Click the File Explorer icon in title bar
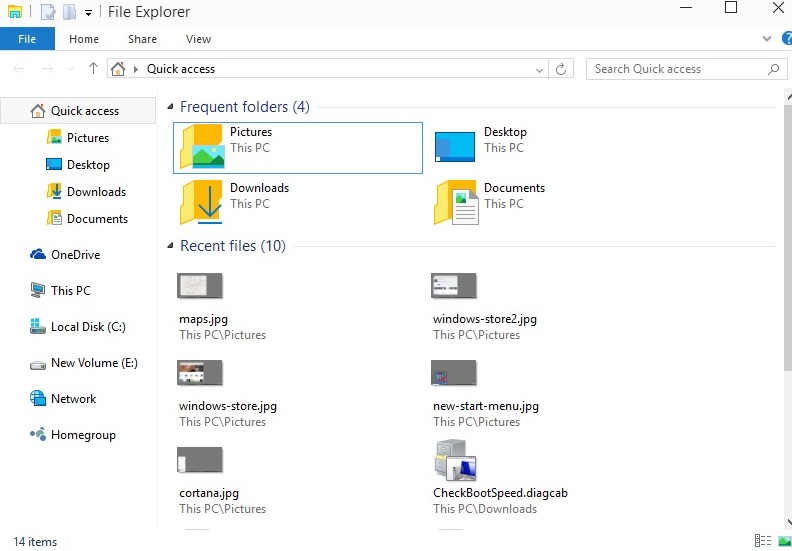The image size is (792, 551). 15,12
